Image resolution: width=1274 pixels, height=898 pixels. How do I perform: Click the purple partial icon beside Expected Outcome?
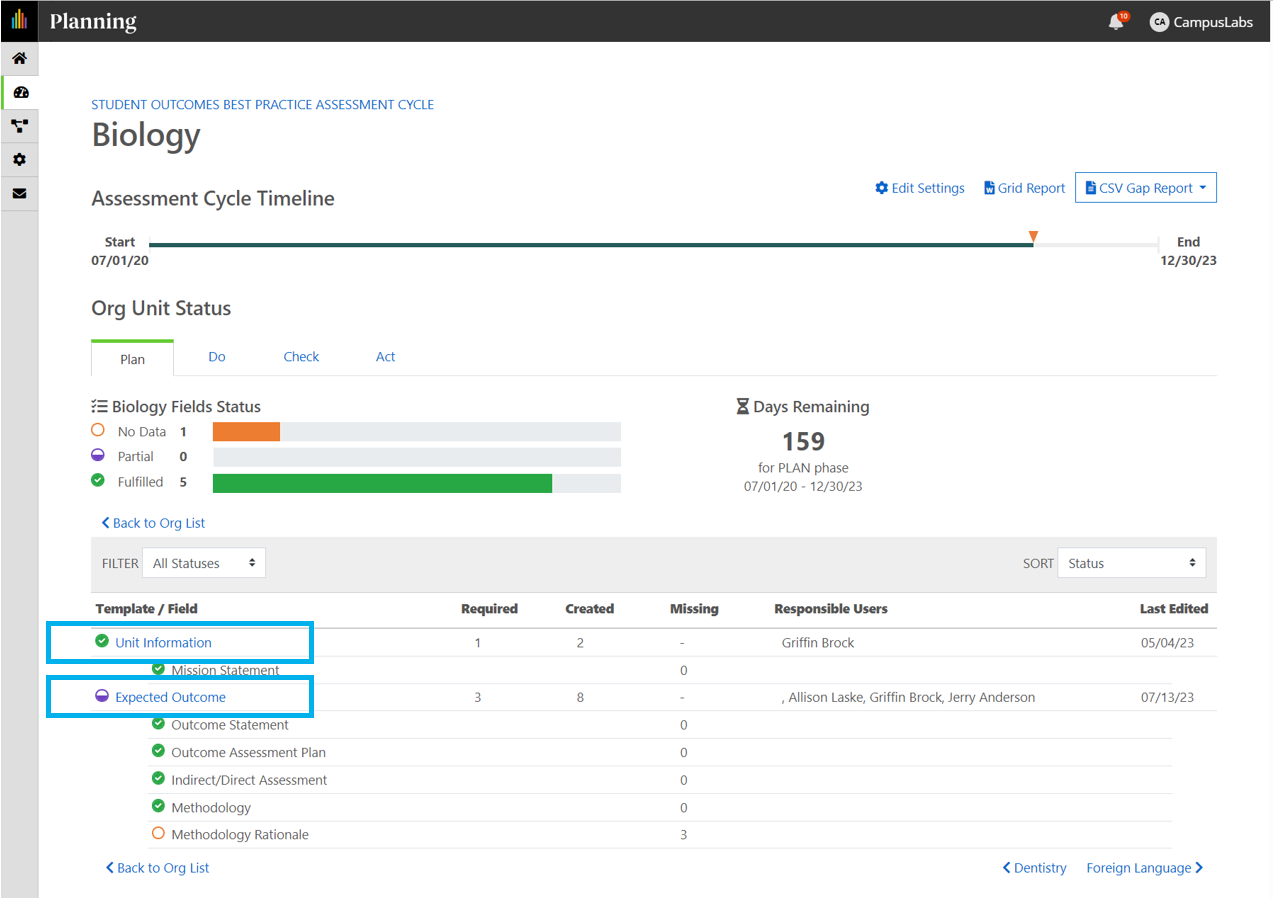tap(102, 697)
